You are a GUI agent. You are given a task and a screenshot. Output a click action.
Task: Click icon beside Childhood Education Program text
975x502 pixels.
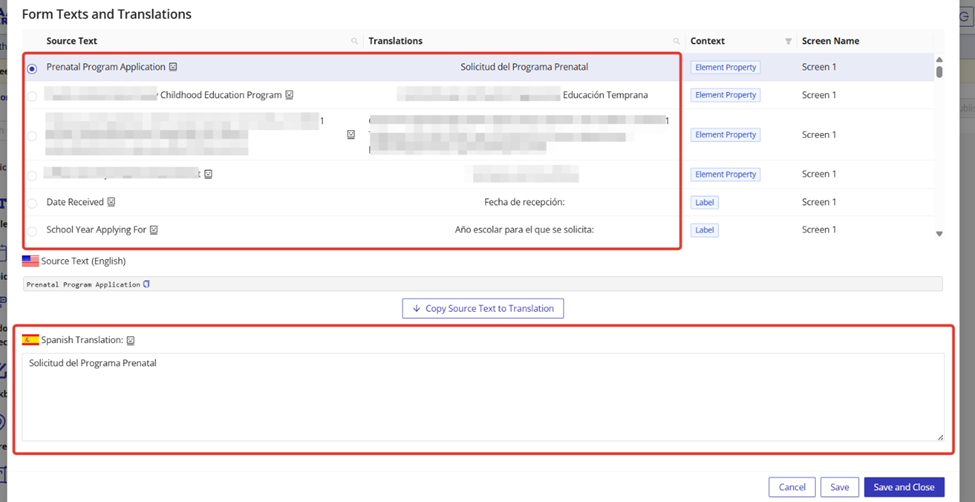click(x=289, y=95)
